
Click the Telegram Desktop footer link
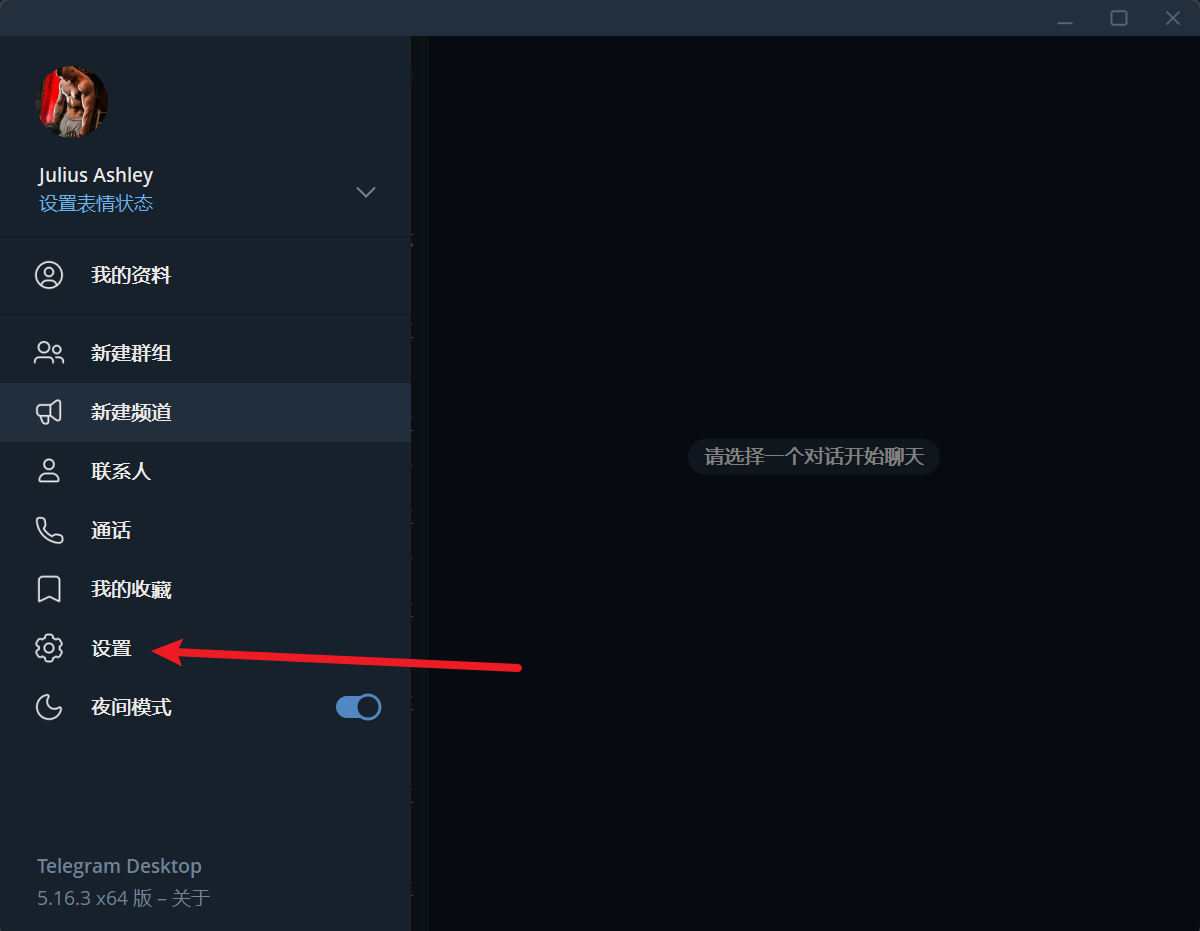(x=119, y=866)
